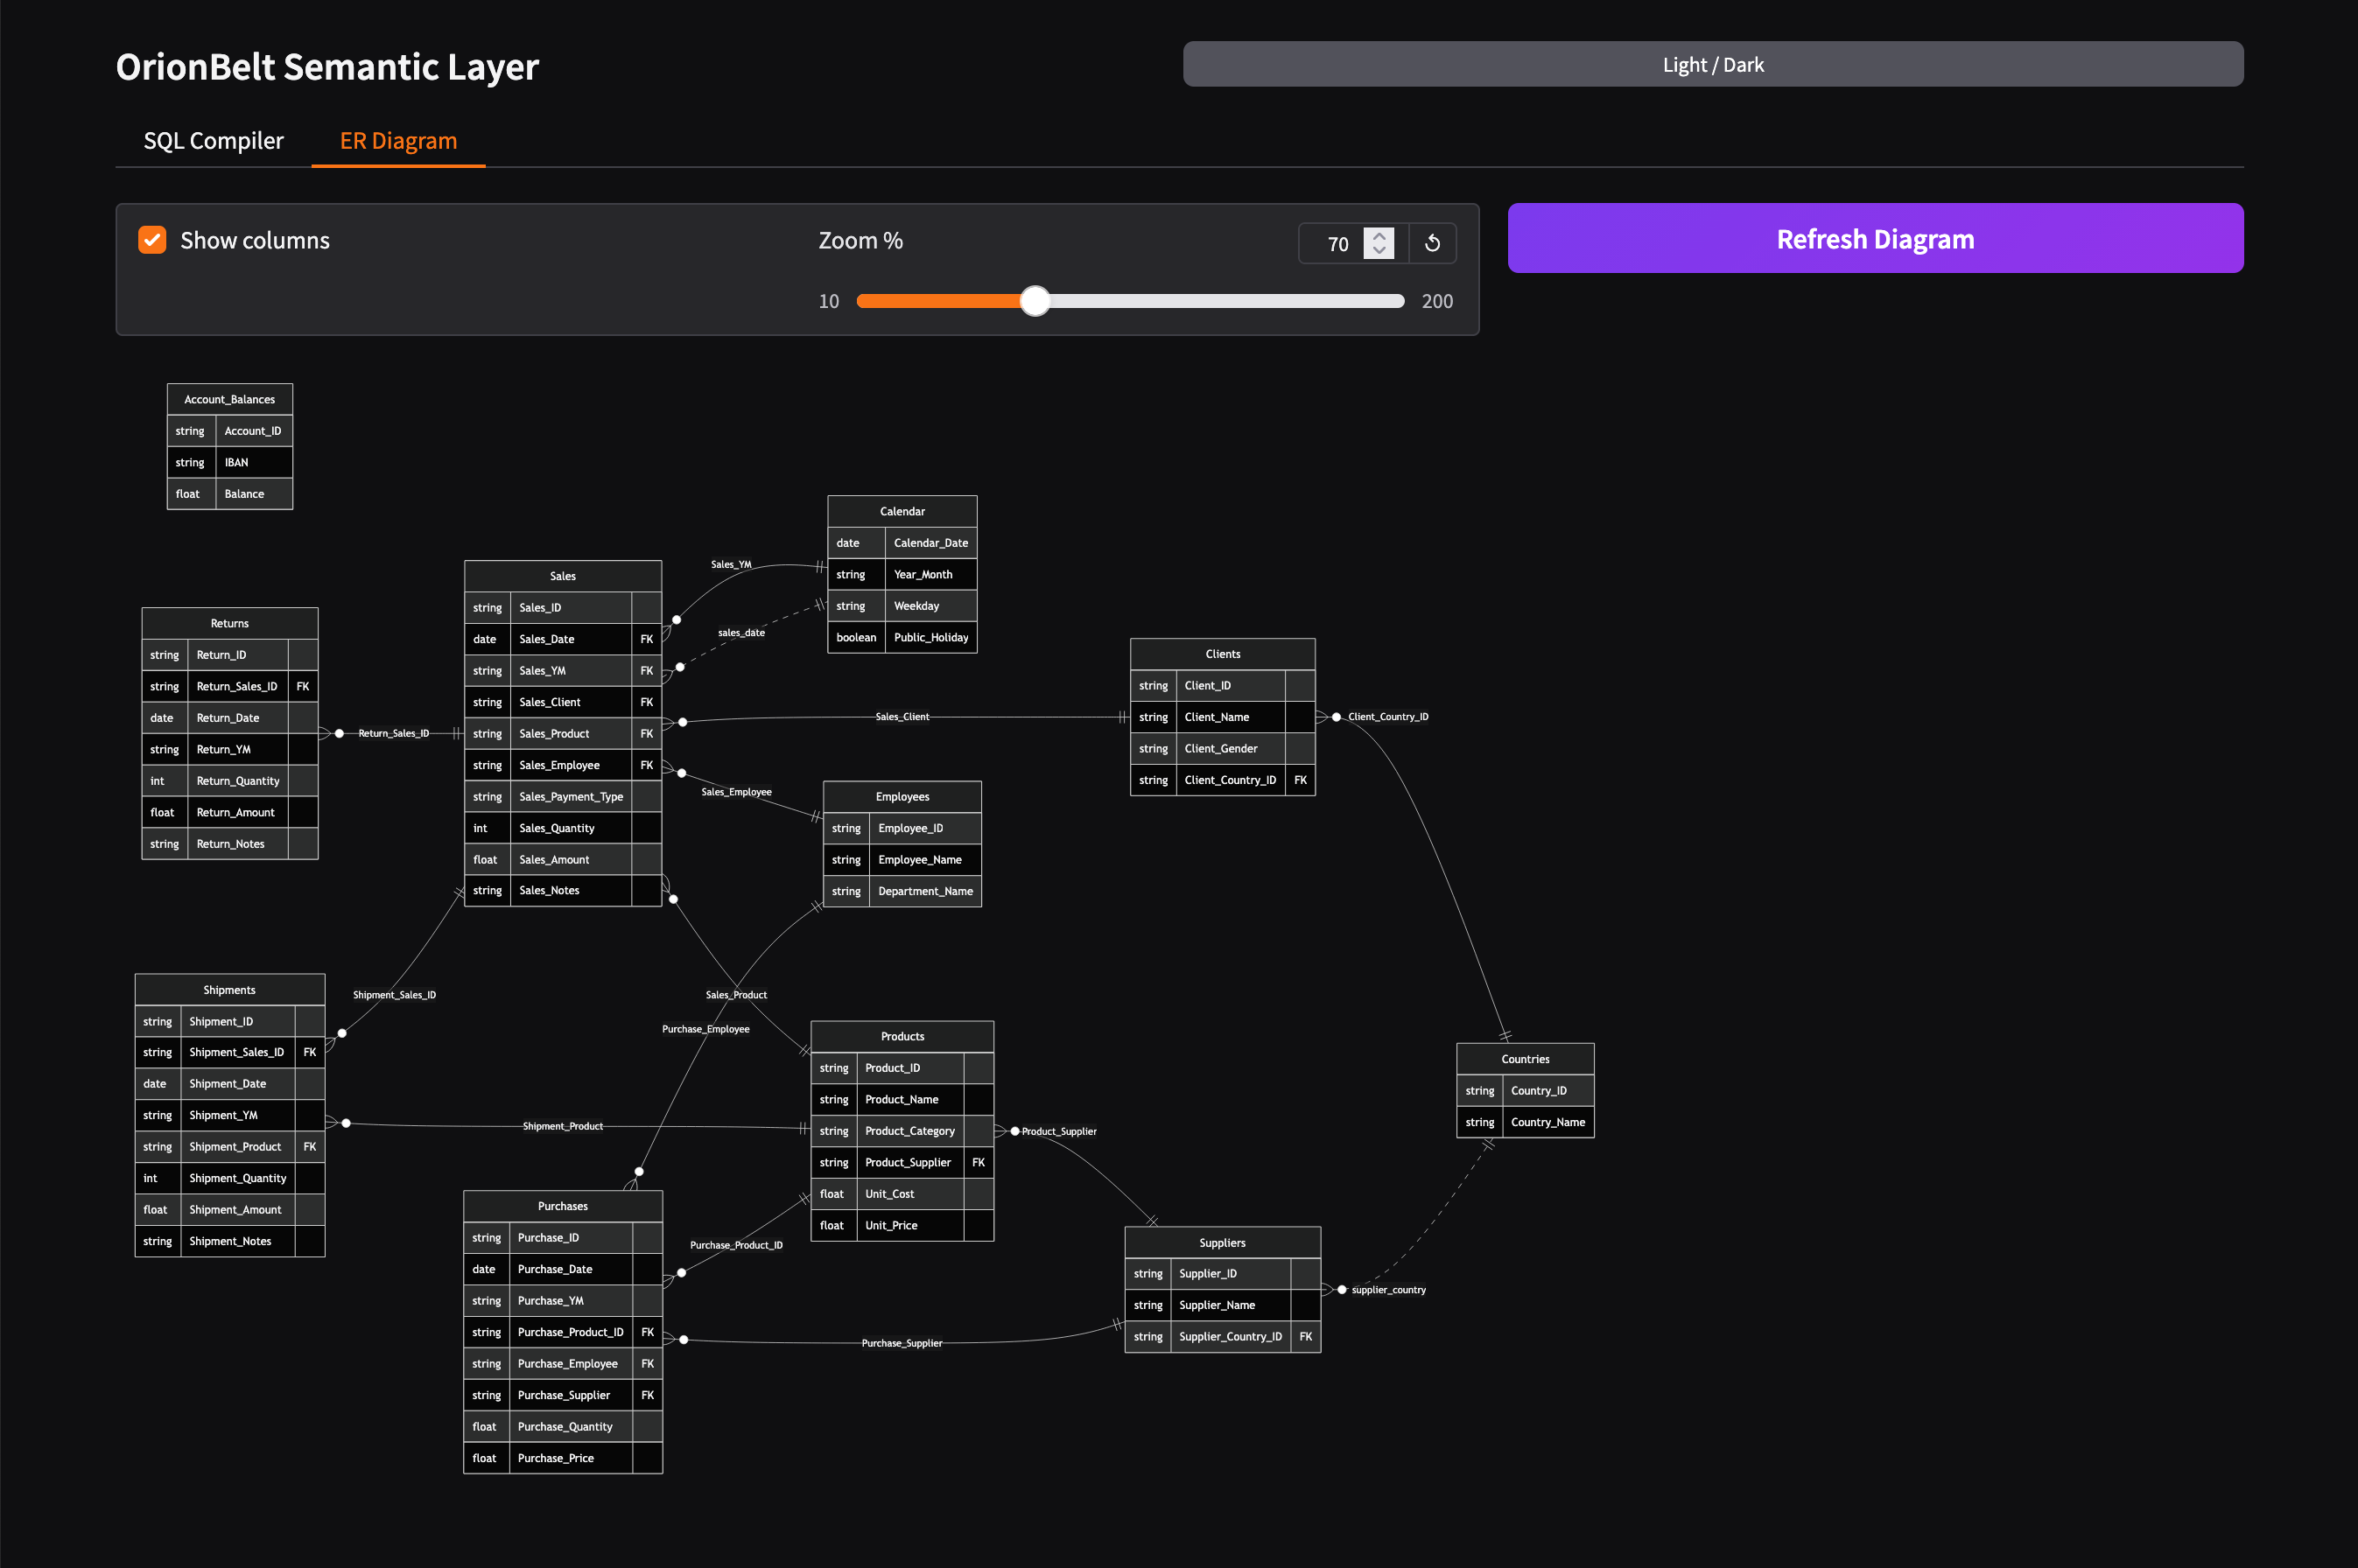Select the Account_Balances table

tap(229, 398)
